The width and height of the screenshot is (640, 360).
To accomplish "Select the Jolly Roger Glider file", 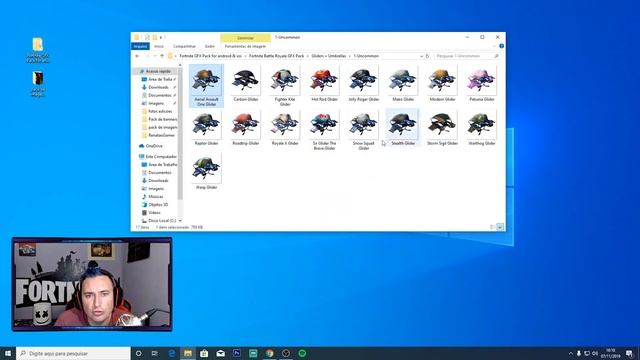I will click(364, 84).
